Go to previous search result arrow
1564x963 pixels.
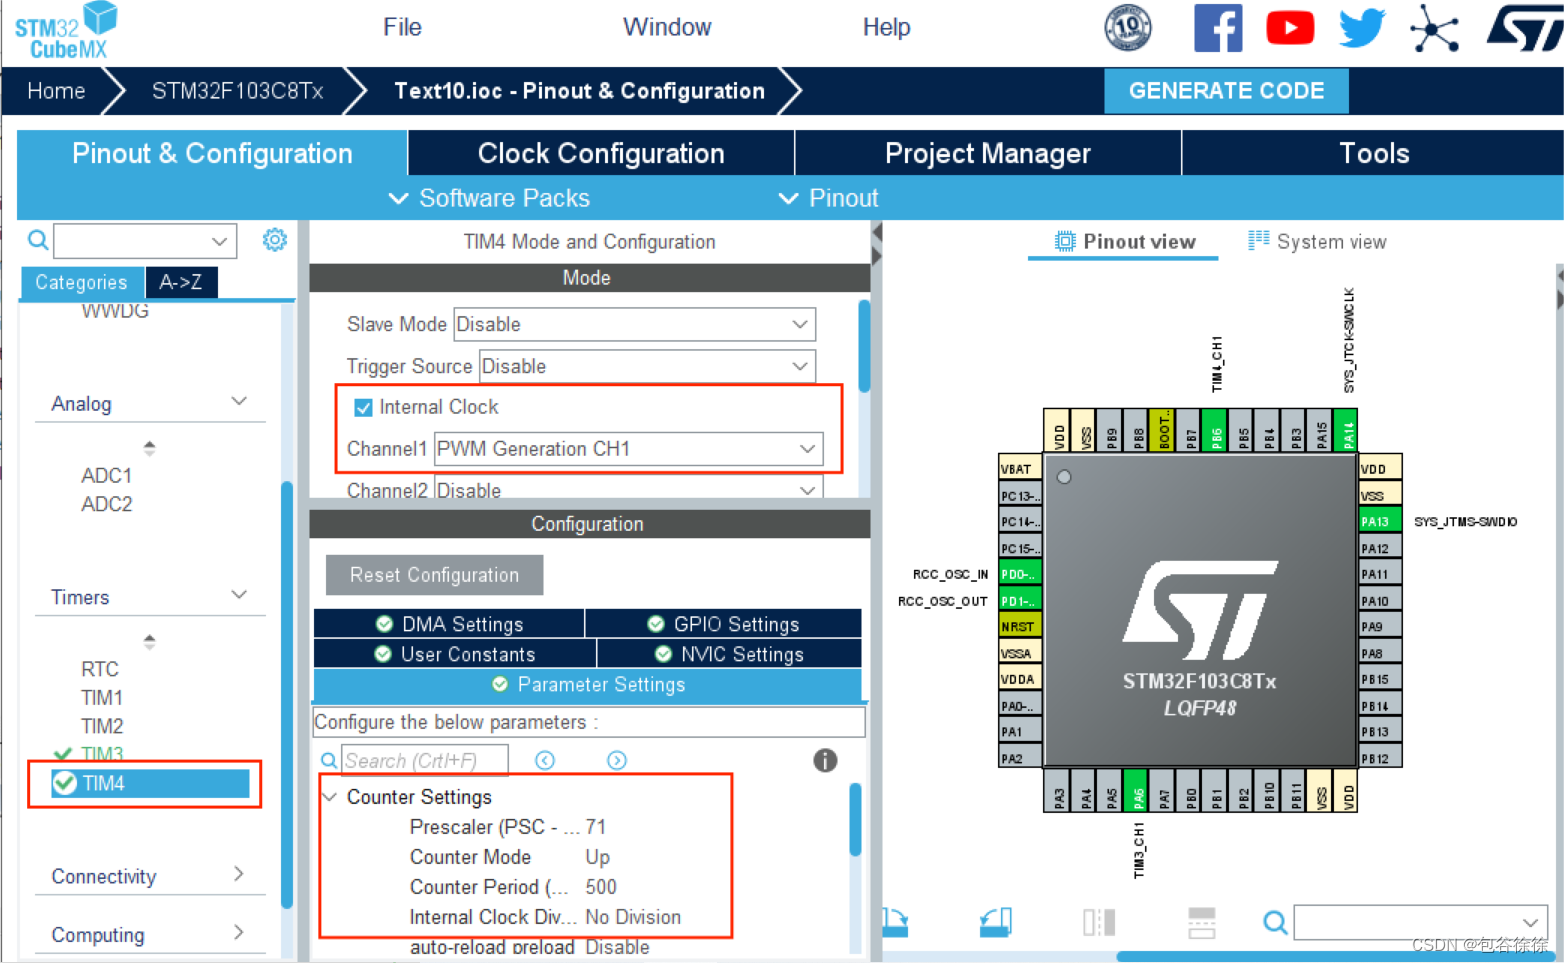pyautogui.click(x=545, y=761)
